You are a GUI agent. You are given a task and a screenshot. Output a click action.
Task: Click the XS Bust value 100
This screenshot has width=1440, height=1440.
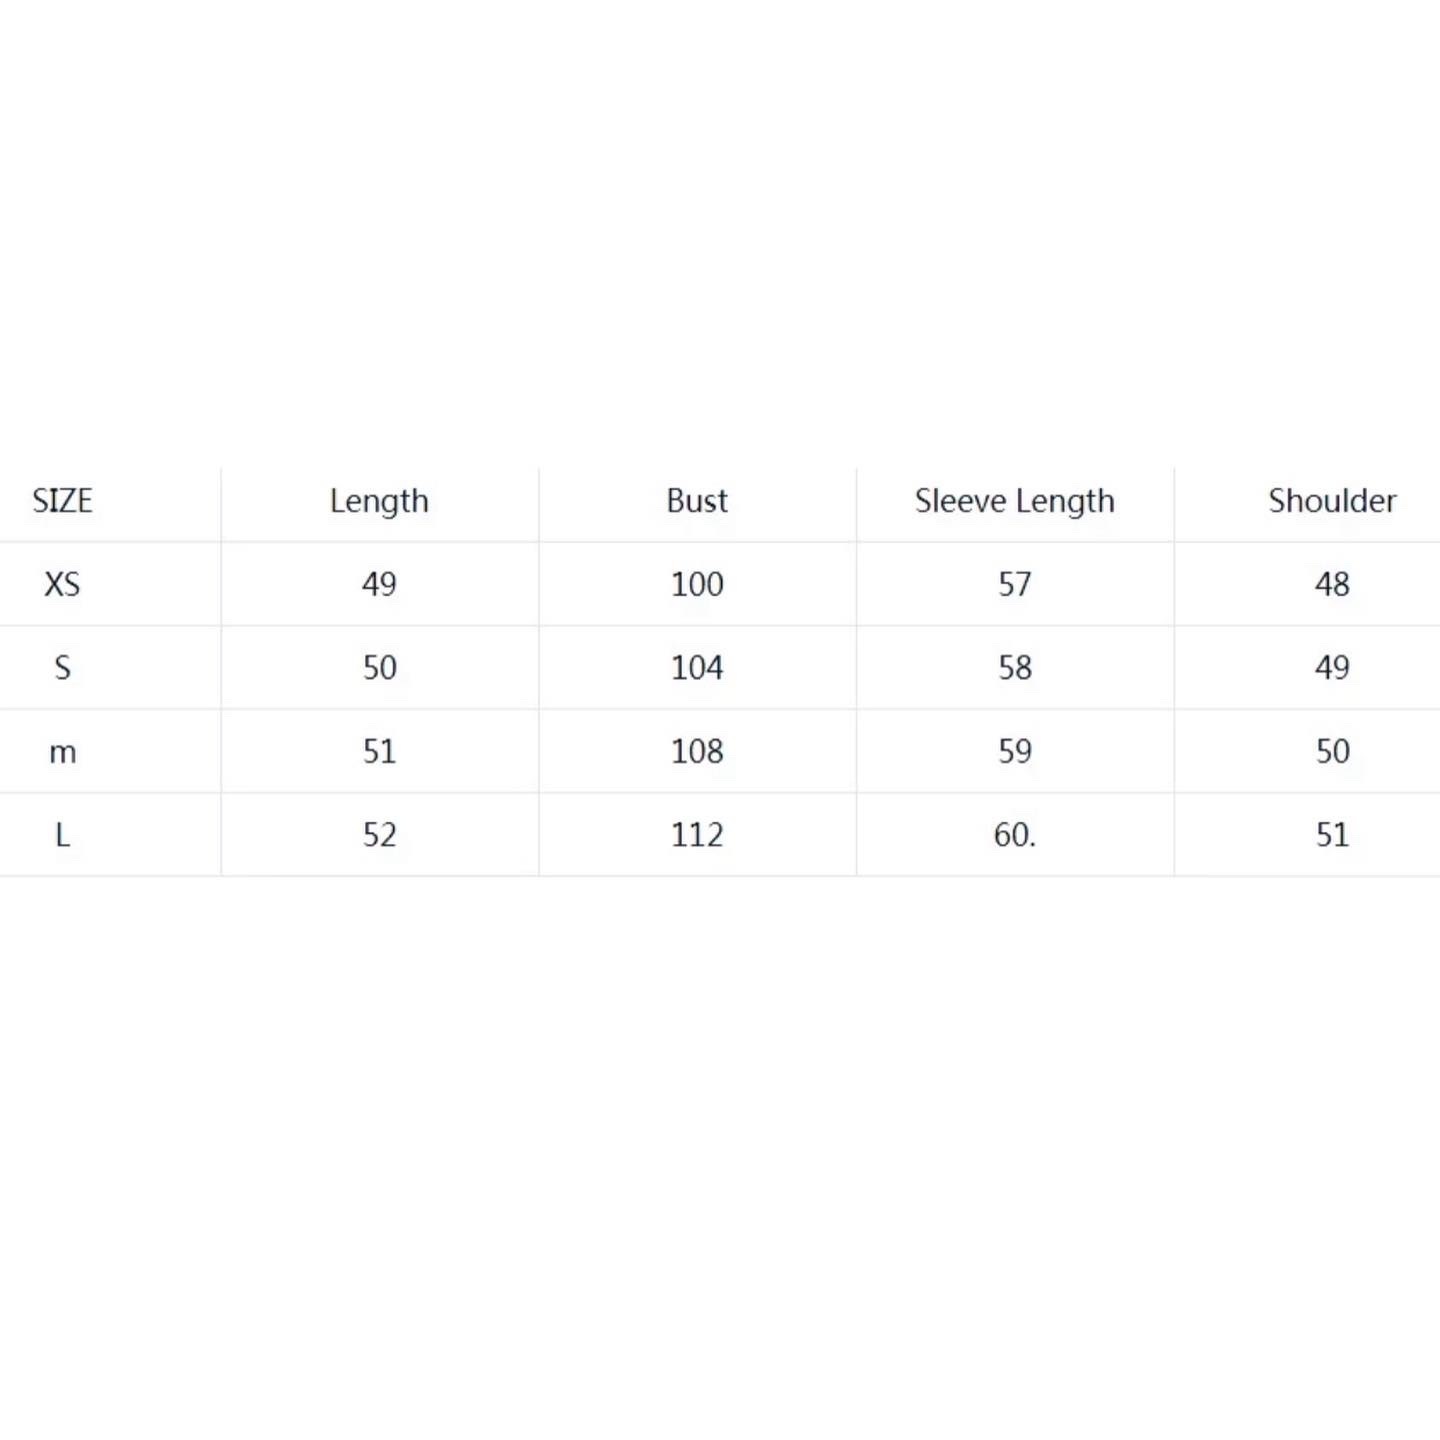pos(697,584)
